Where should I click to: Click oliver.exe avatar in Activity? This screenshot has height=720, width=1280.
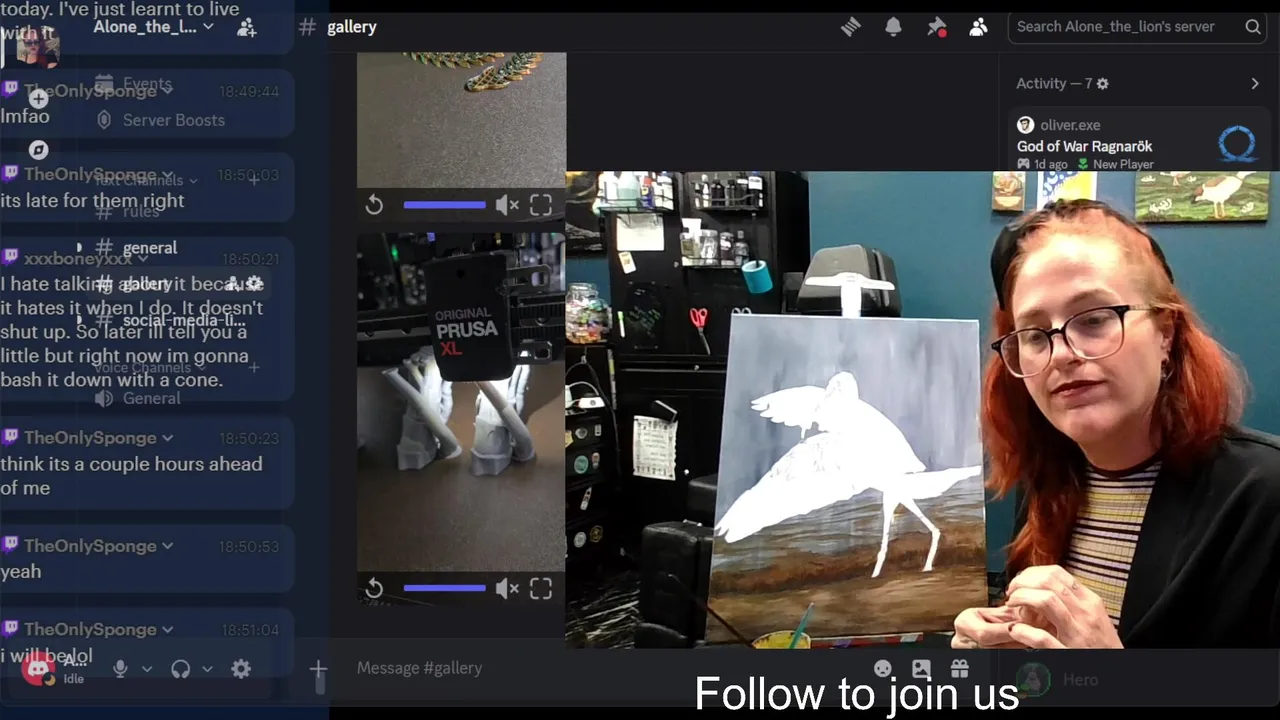pyautogui.click(x=1025, y=125)
